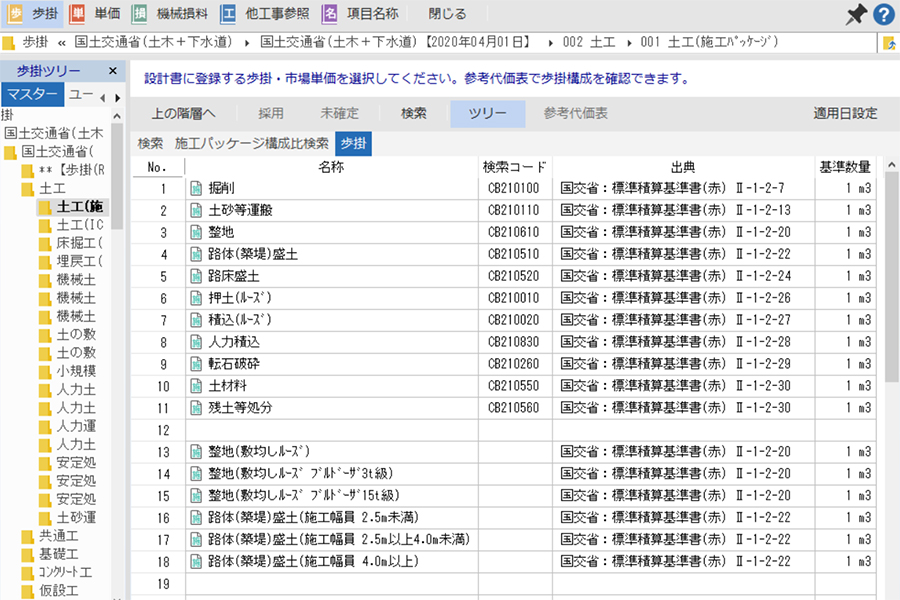Click the breadcrumb arrow before 002 土工
The width and height of the screenshot is (900, 600).
click(x=550, y=43)
